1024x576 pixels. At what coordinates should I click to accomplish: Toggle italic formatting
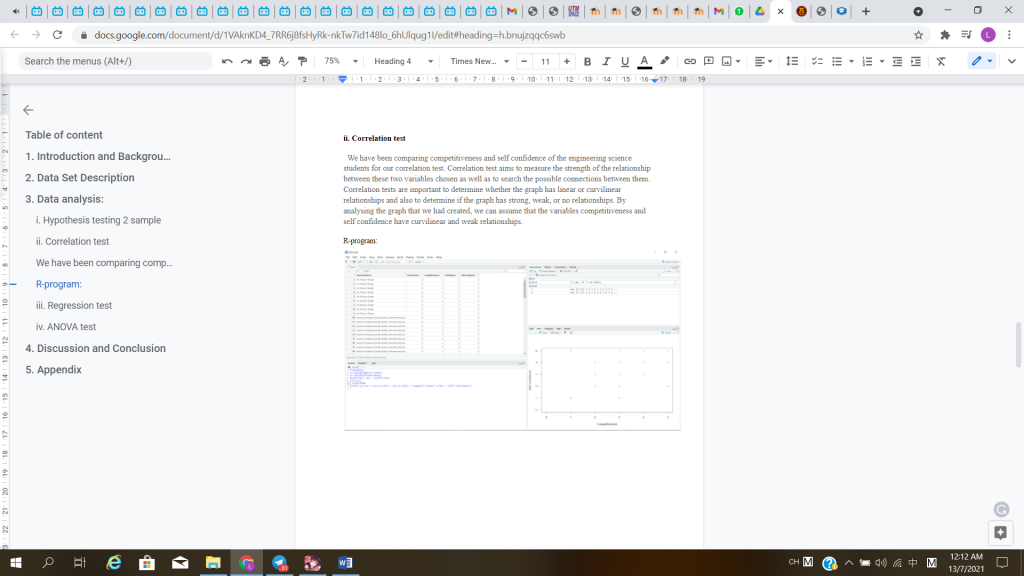(606, 61)
